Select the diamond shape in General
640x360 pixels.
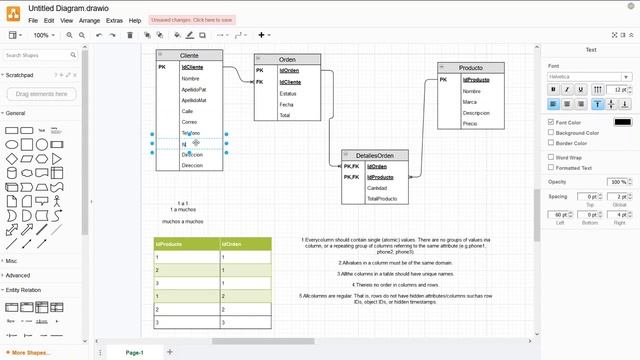tap(12, 159)
